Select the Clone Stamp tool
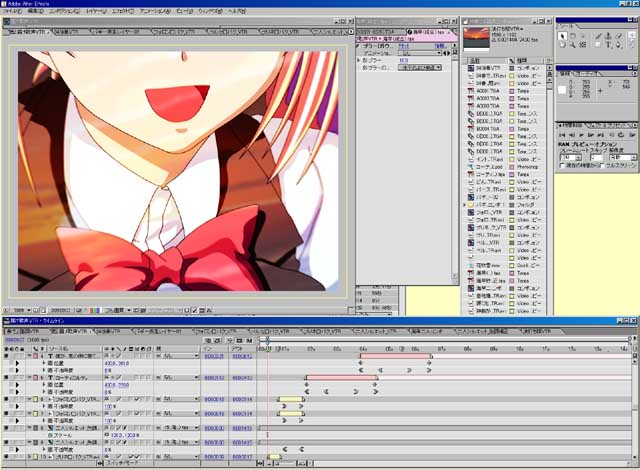 click(x=608, y=36)
